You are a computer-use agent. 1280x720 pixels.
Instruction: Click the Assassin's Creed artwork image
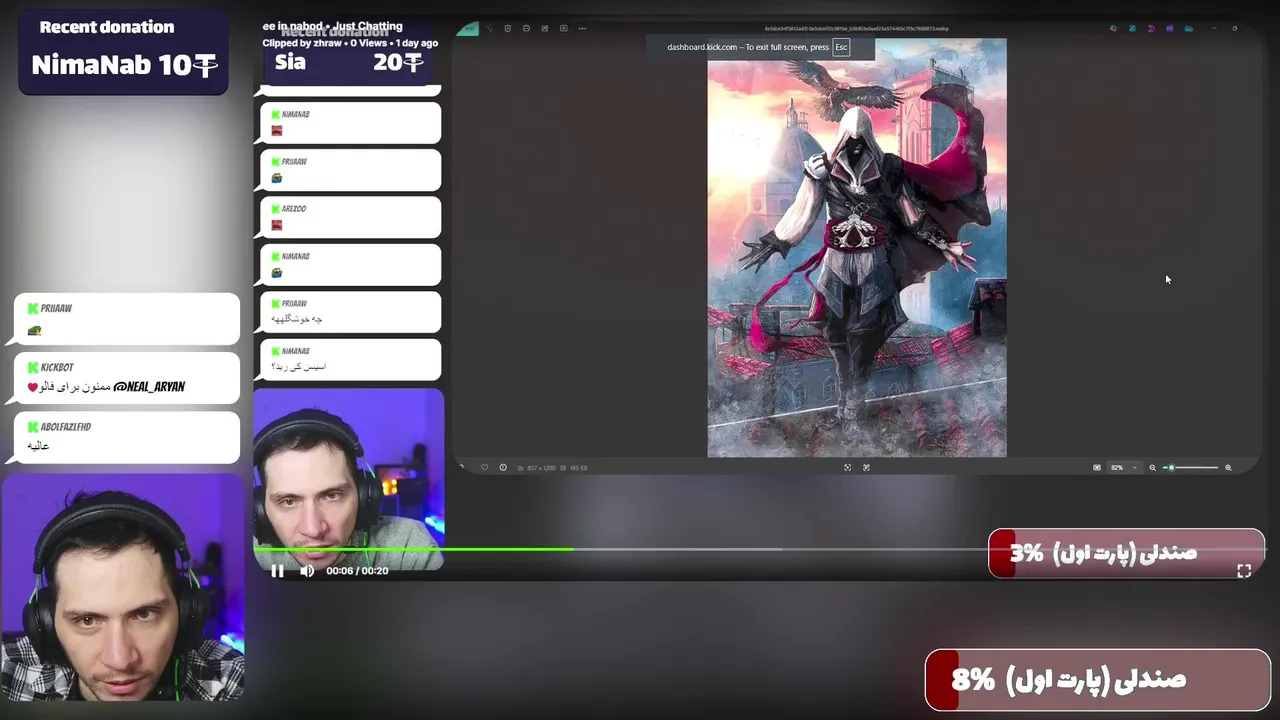point(857,247)
